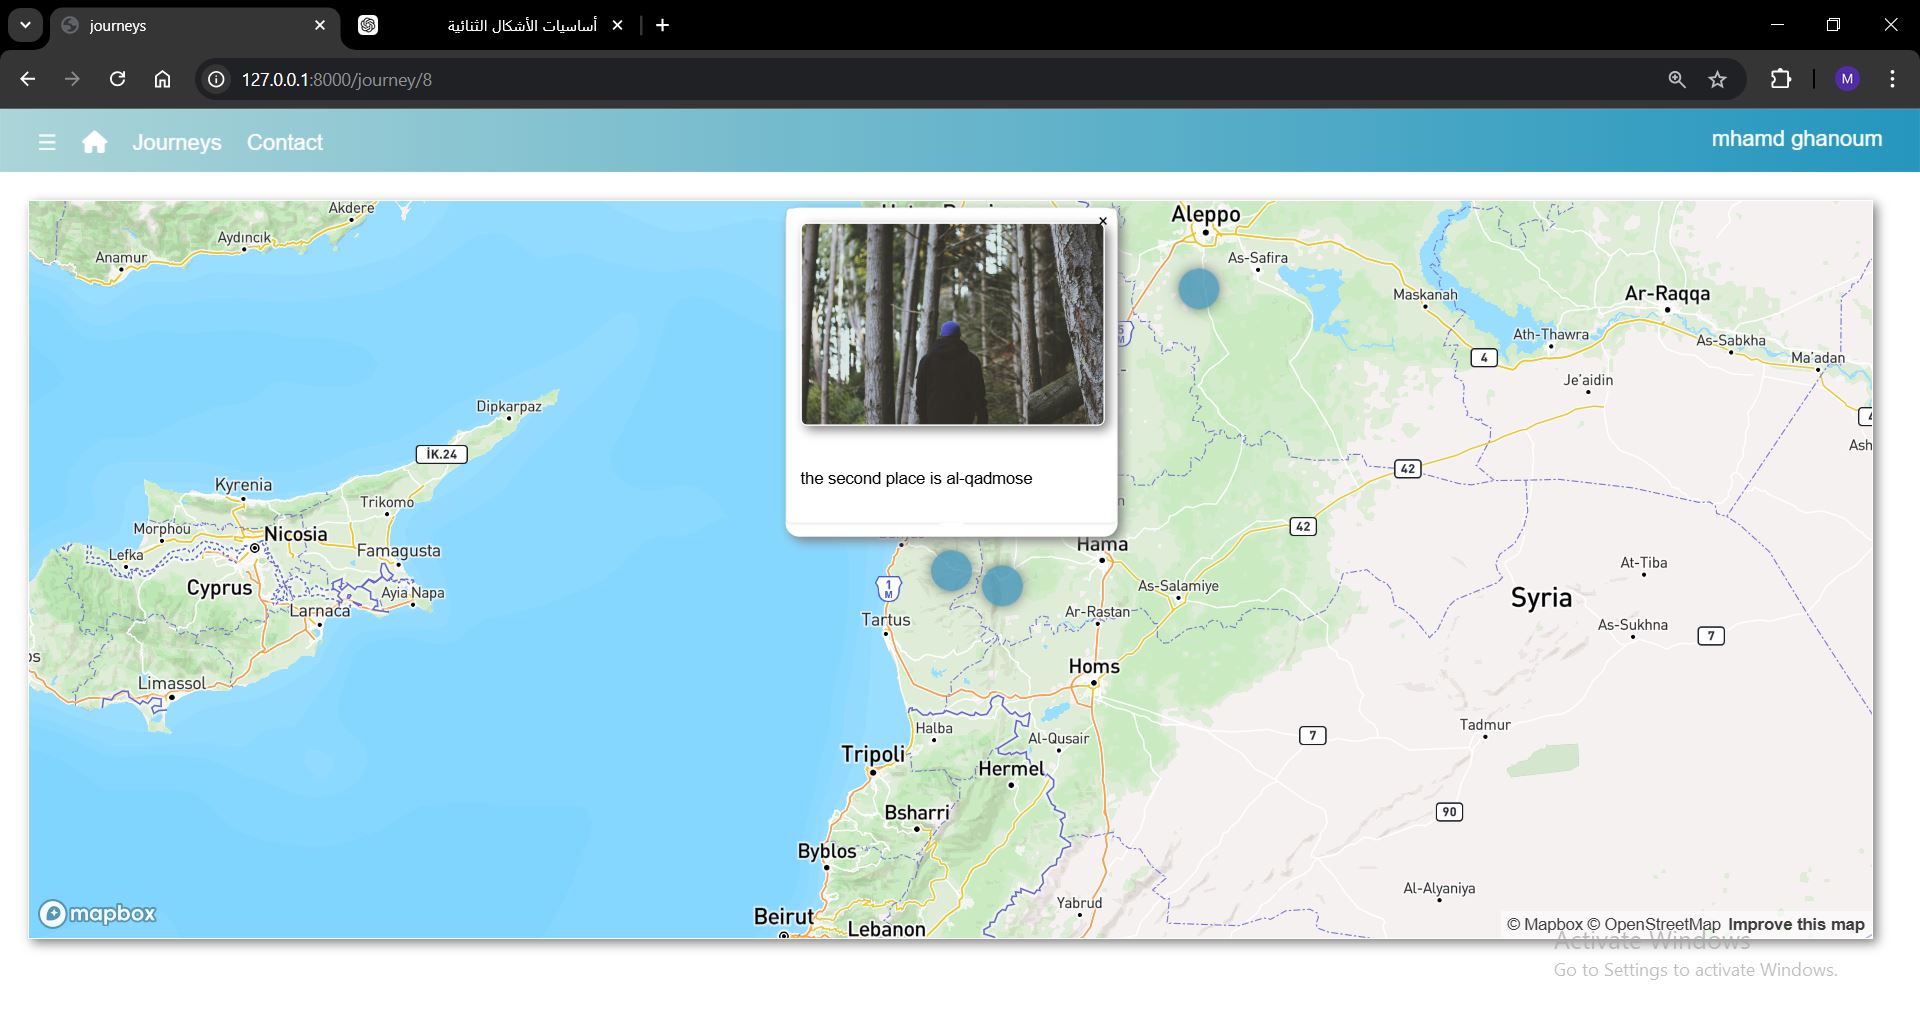
Task: Close the map popup
Action: click(1103, 221)
